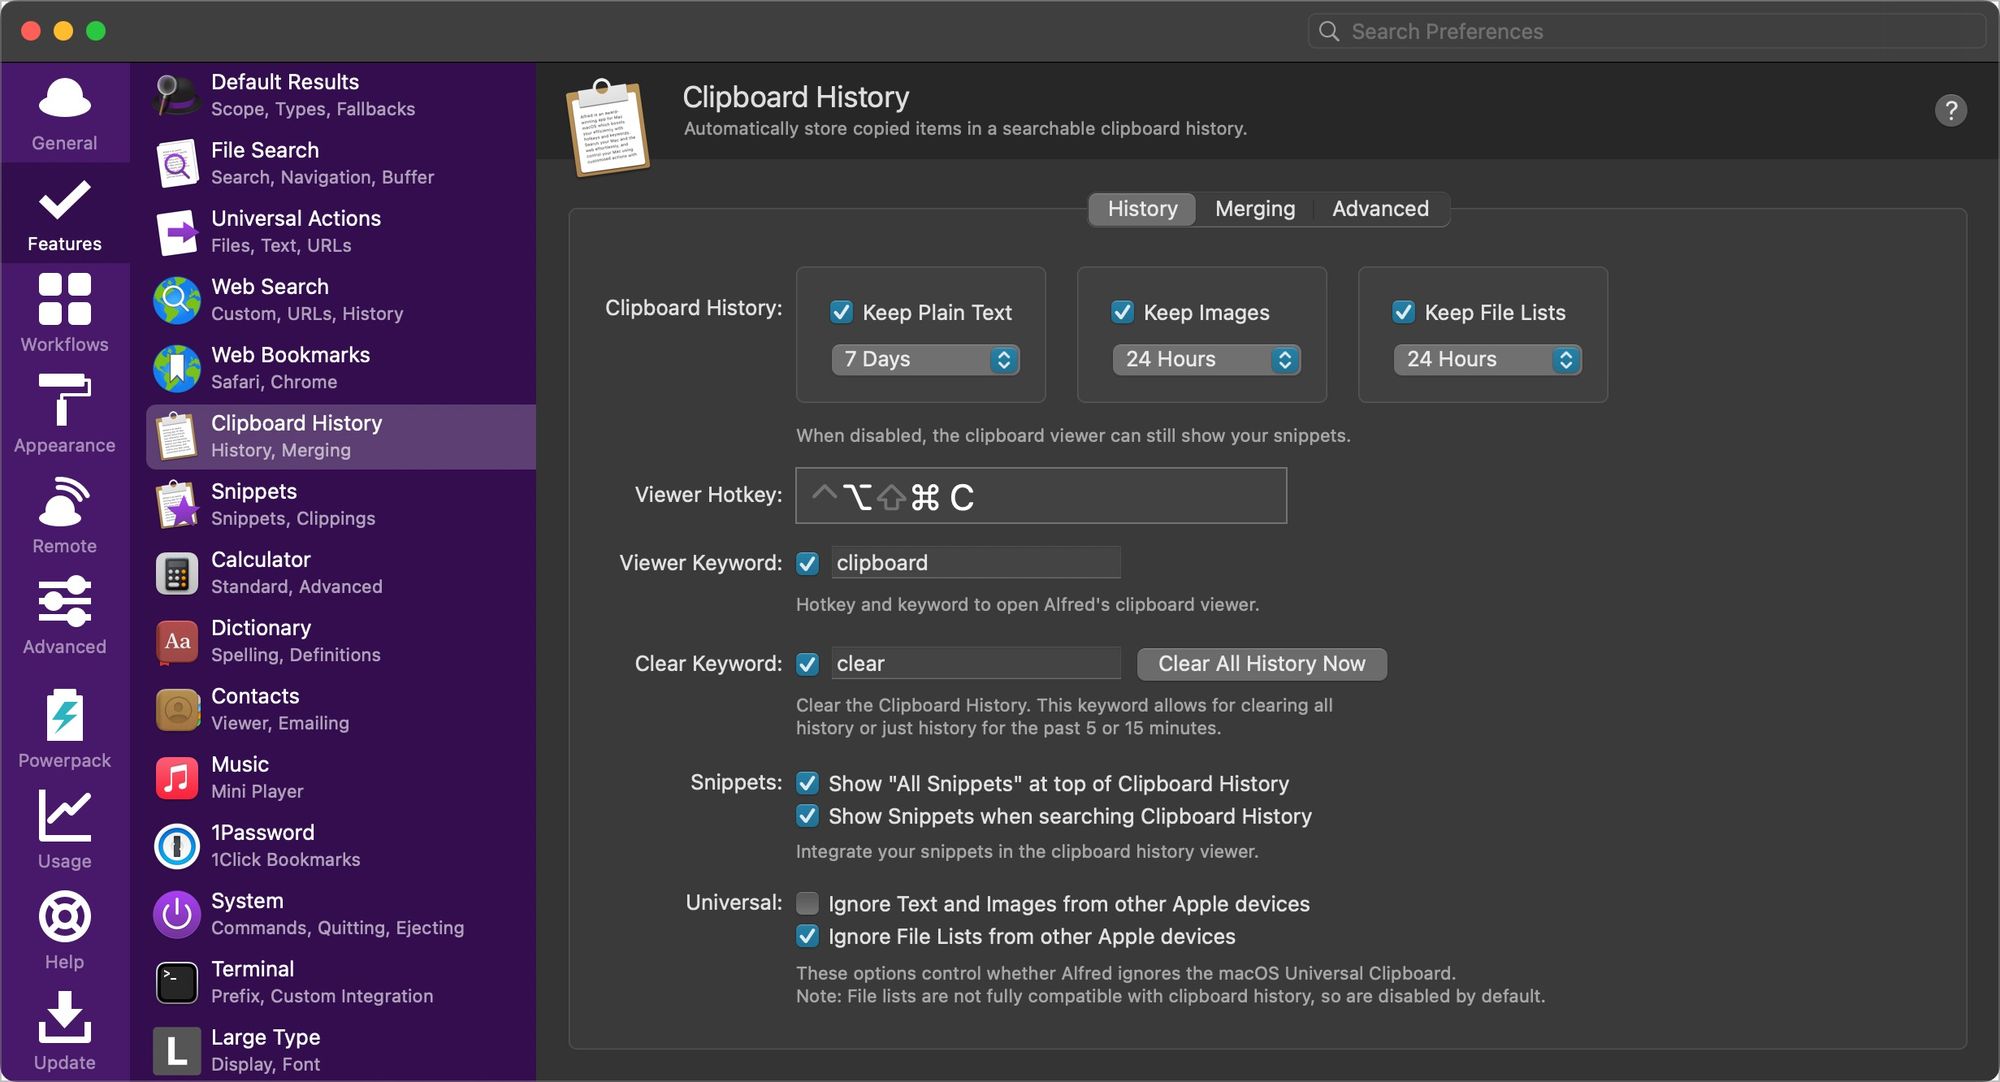
Task: Open the Terminal feature icon
Action: tap(177, 982)
